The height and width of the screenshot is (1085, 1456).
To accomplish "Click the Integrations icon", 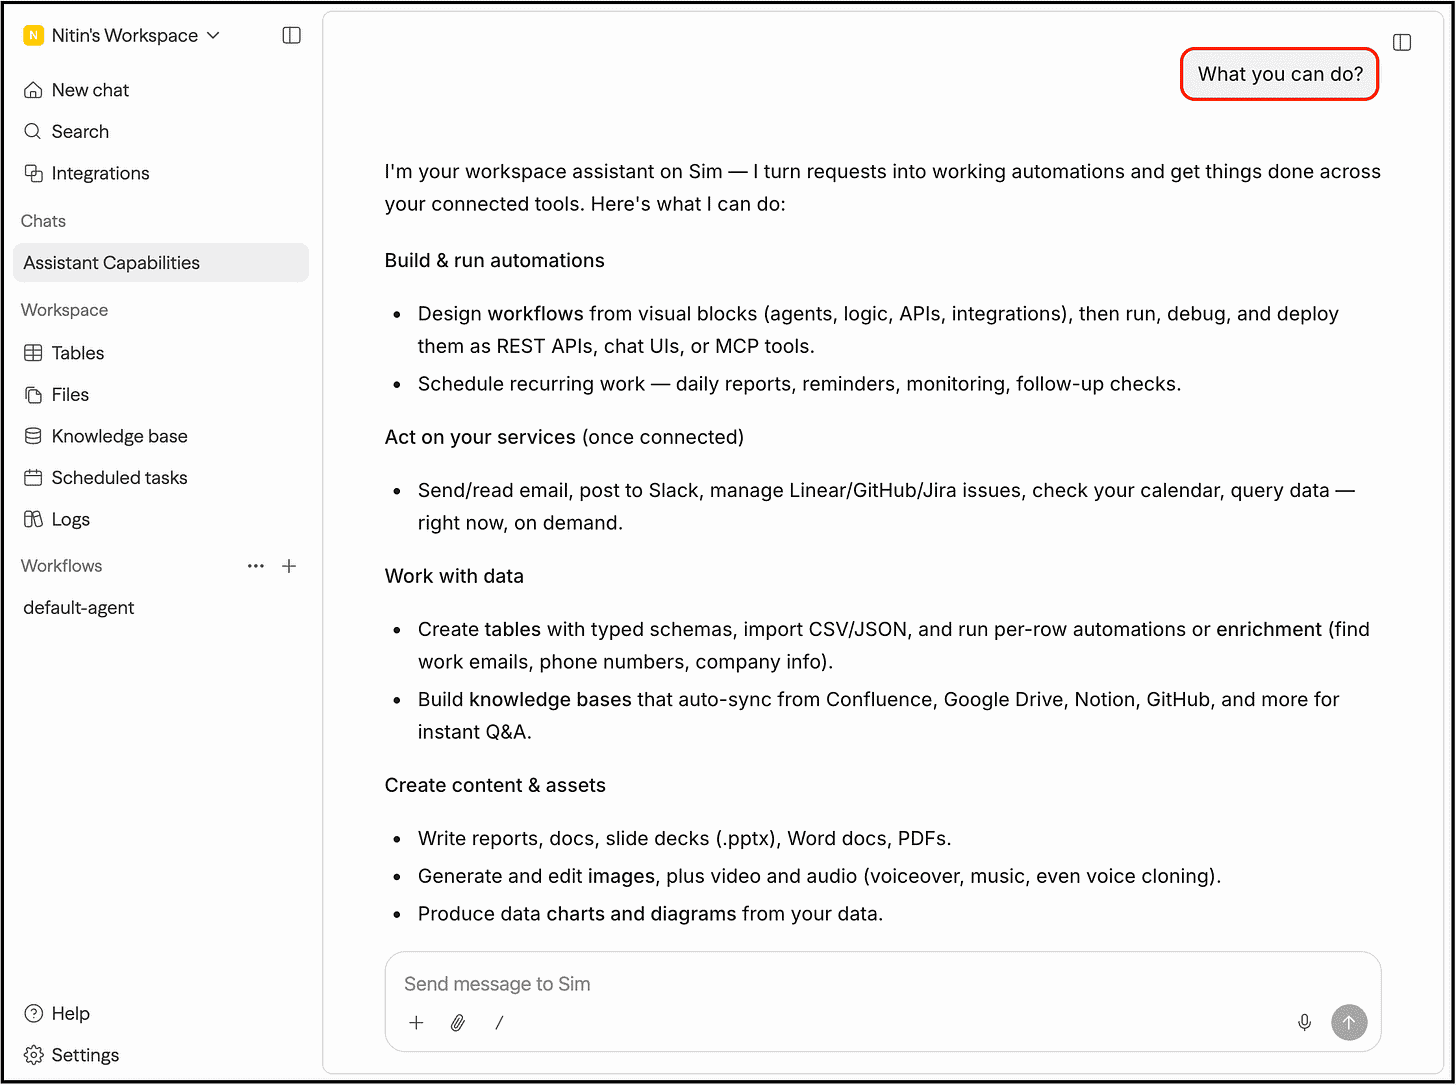I will point(33,173).
